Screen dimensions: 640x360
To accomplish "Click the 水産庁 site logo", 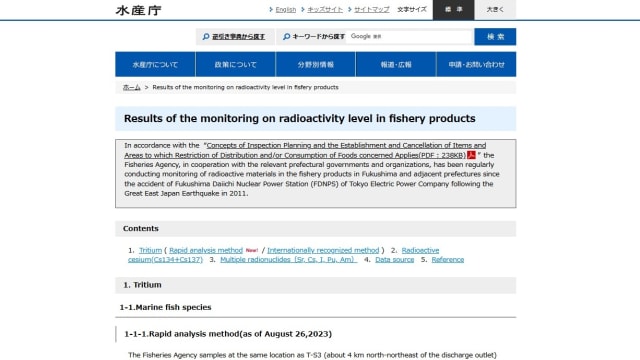I will click(139, 10).
